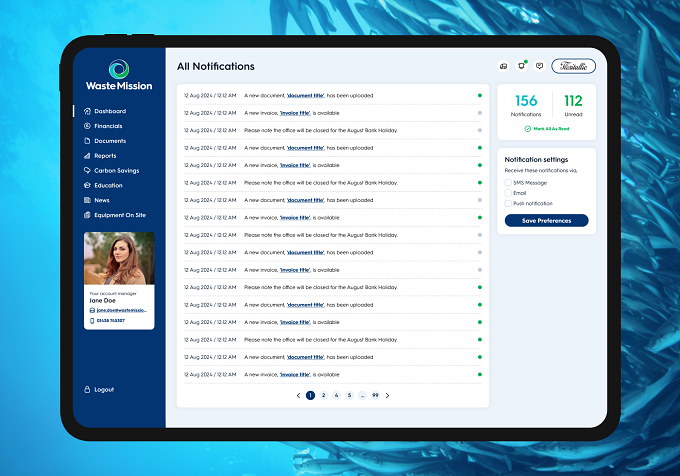Select Equipment On Site menu item
This screenshot has width=680, height=476.
(115, 215)
